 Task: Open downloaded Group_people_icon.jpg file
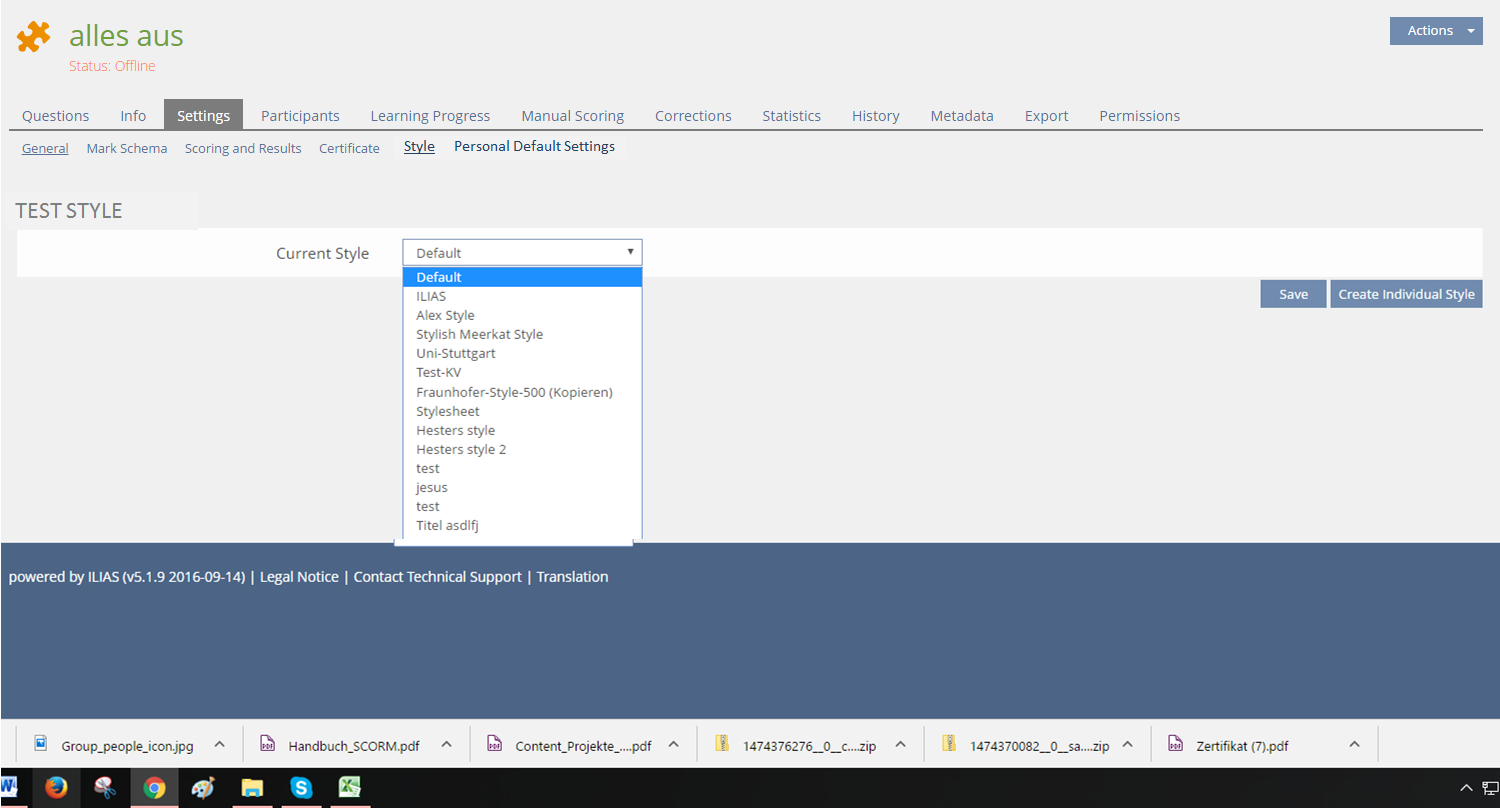[127, 746]
